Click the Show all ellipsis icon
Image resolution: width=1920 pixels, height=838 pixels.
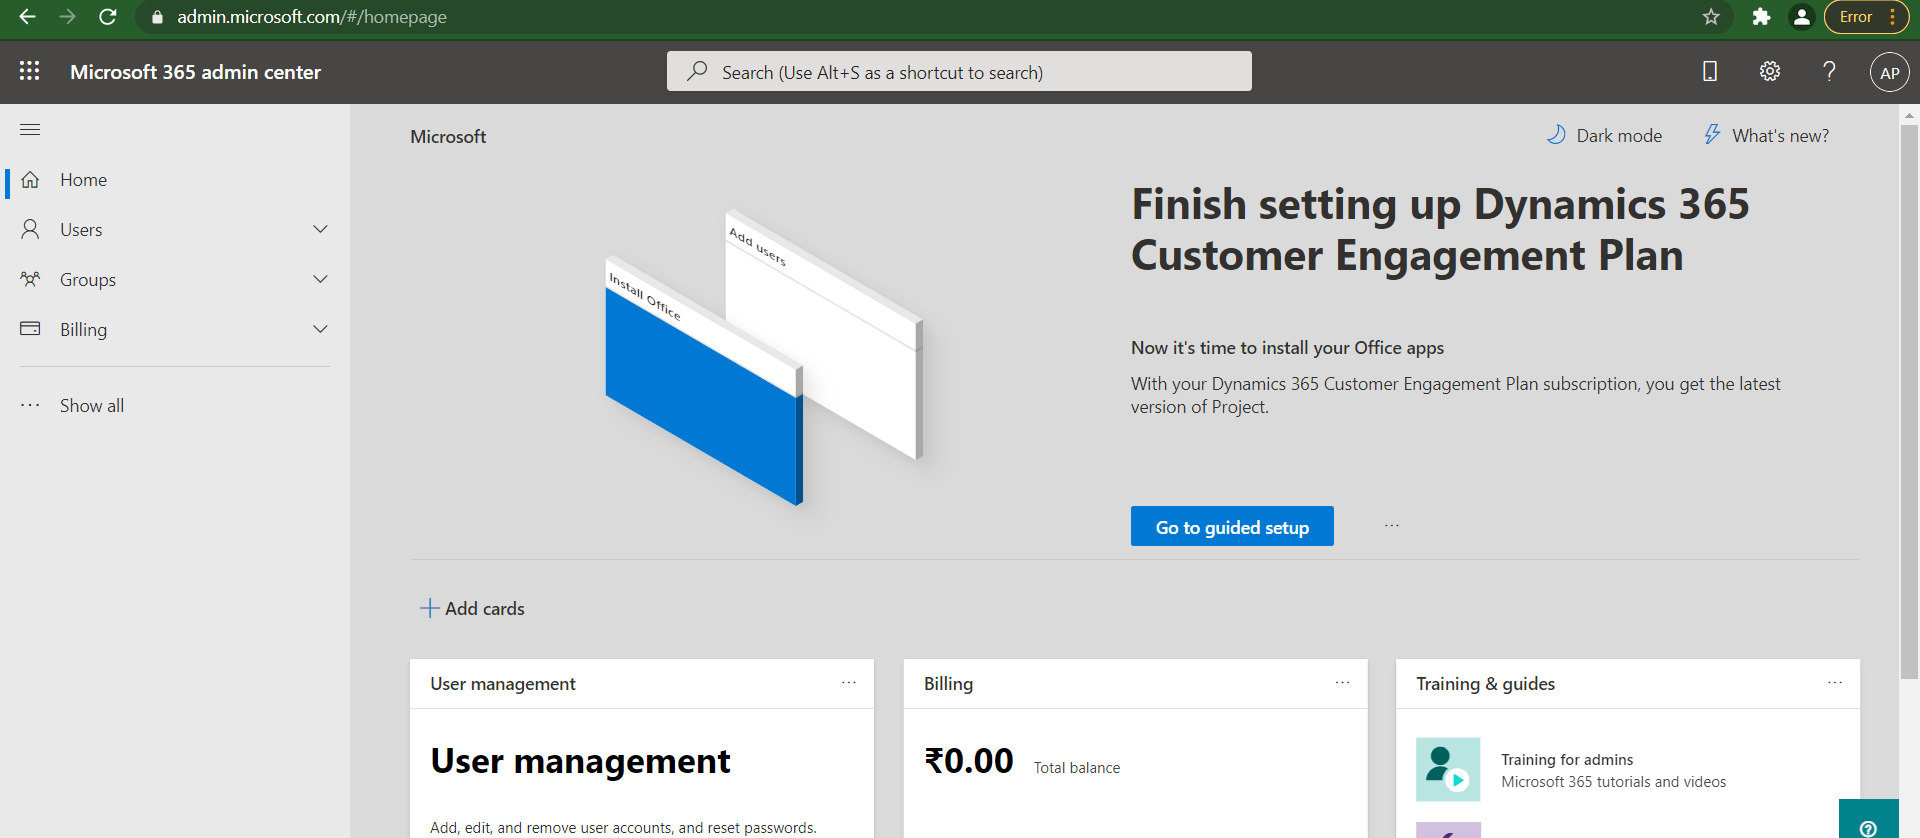(x=30, y=405)
